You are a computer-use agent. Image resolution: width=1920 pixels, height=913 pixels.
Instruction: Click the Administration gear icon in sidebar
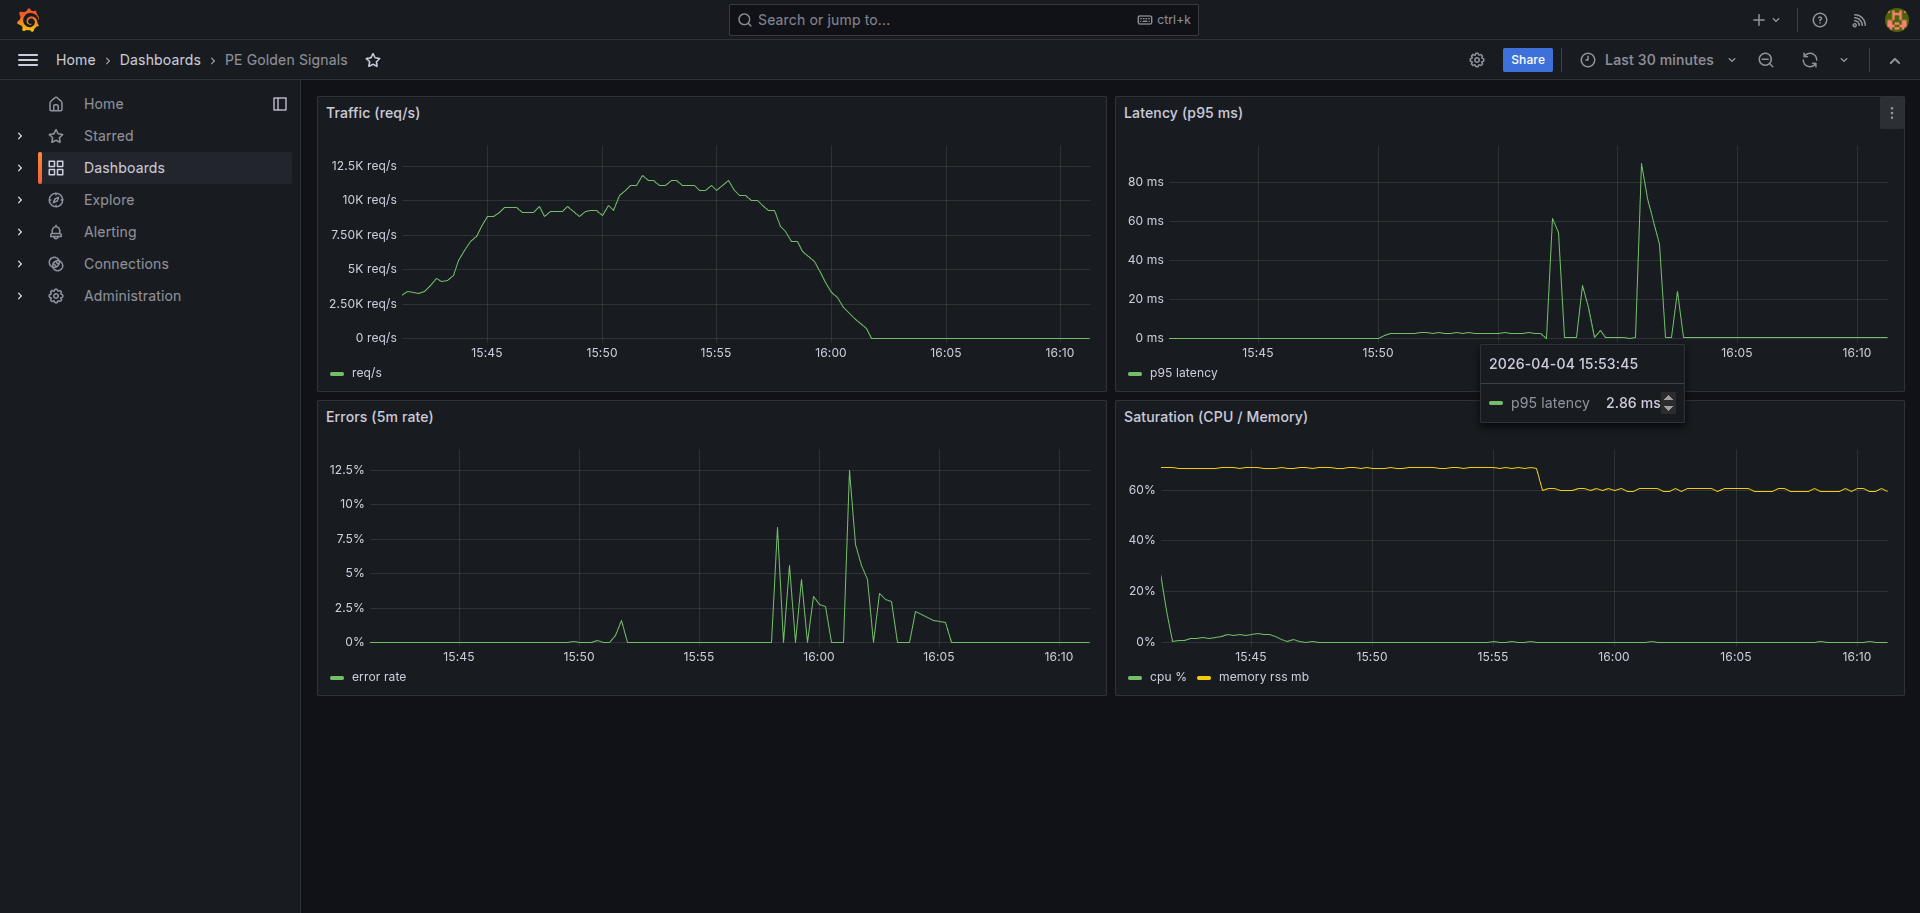(56, 296)
